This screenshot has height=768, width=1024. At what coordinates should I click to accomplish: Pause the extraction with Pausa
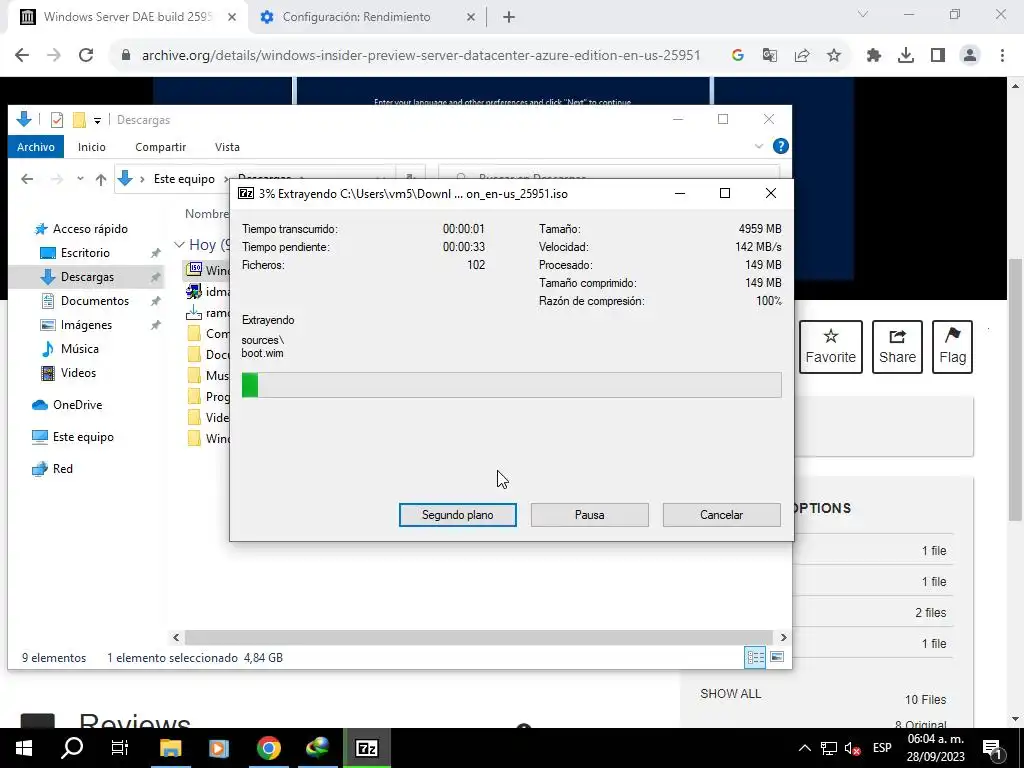click(589, 515)
